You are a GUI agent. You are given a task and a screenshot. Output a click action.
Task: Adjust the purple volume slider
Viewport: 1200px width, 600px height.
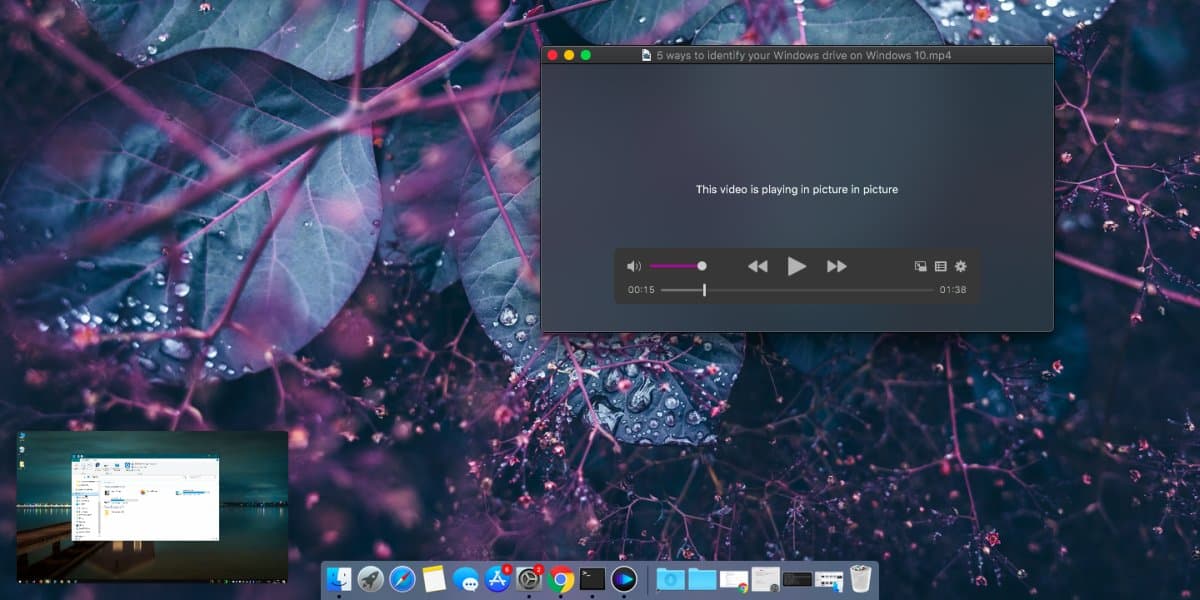tap(677, 266)
